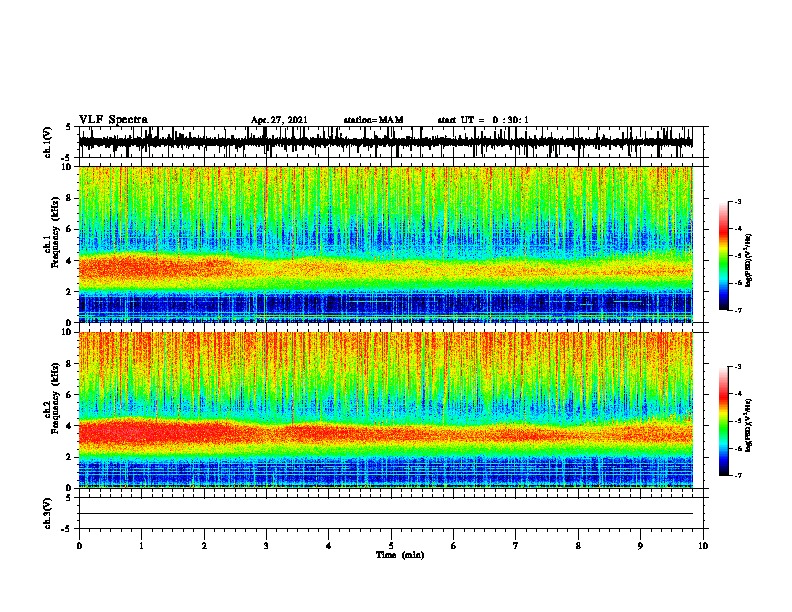Select the ch.1 voltage waveform trace
The height and width of the screenshot is (612, 792).
tap(385, 142)
